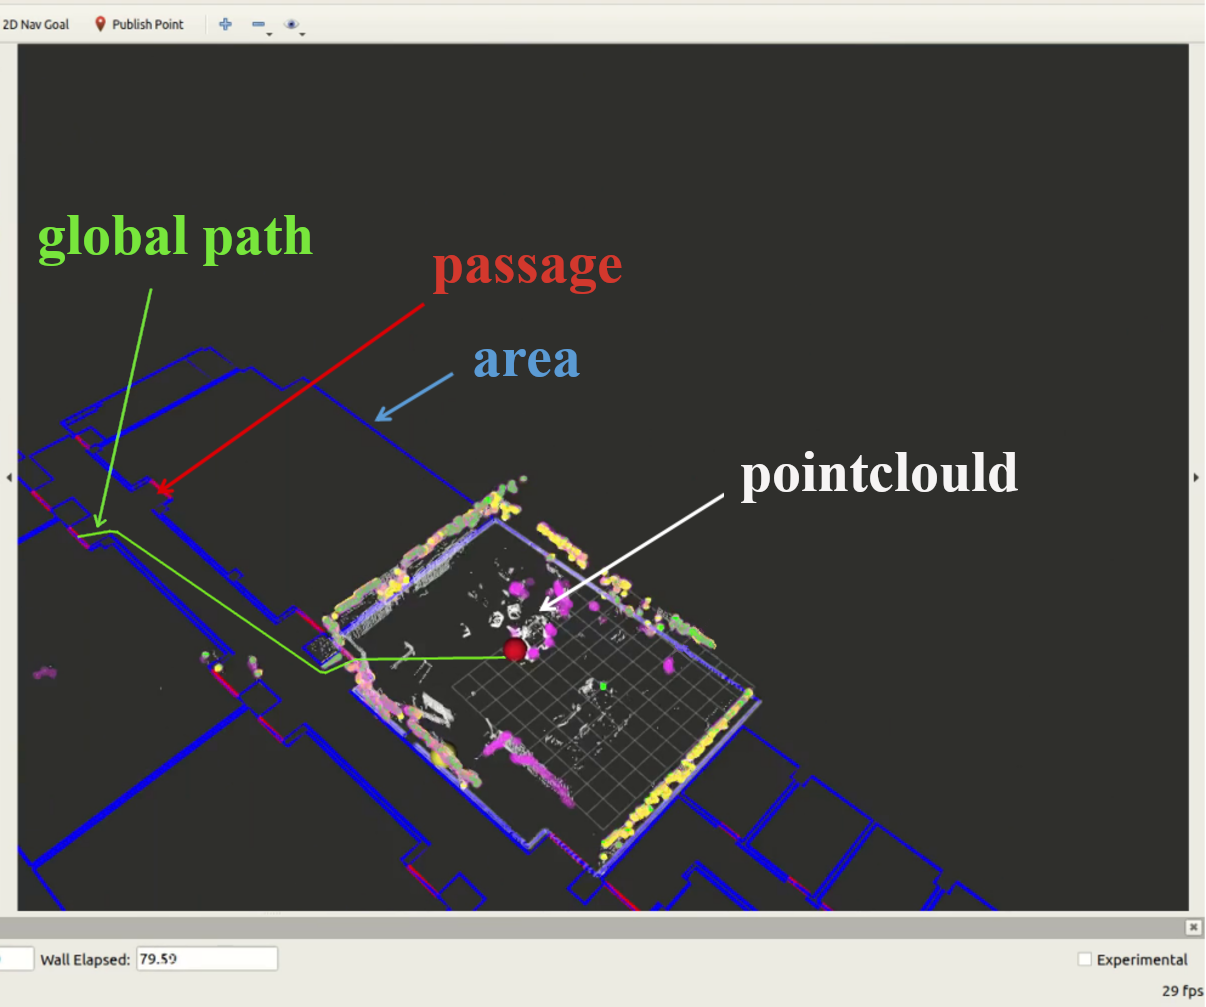Open the eye-icon view options dropdown
The width and height of the screenshot is (1206, 1007).
pyautogui.click(x=294, y=25)
